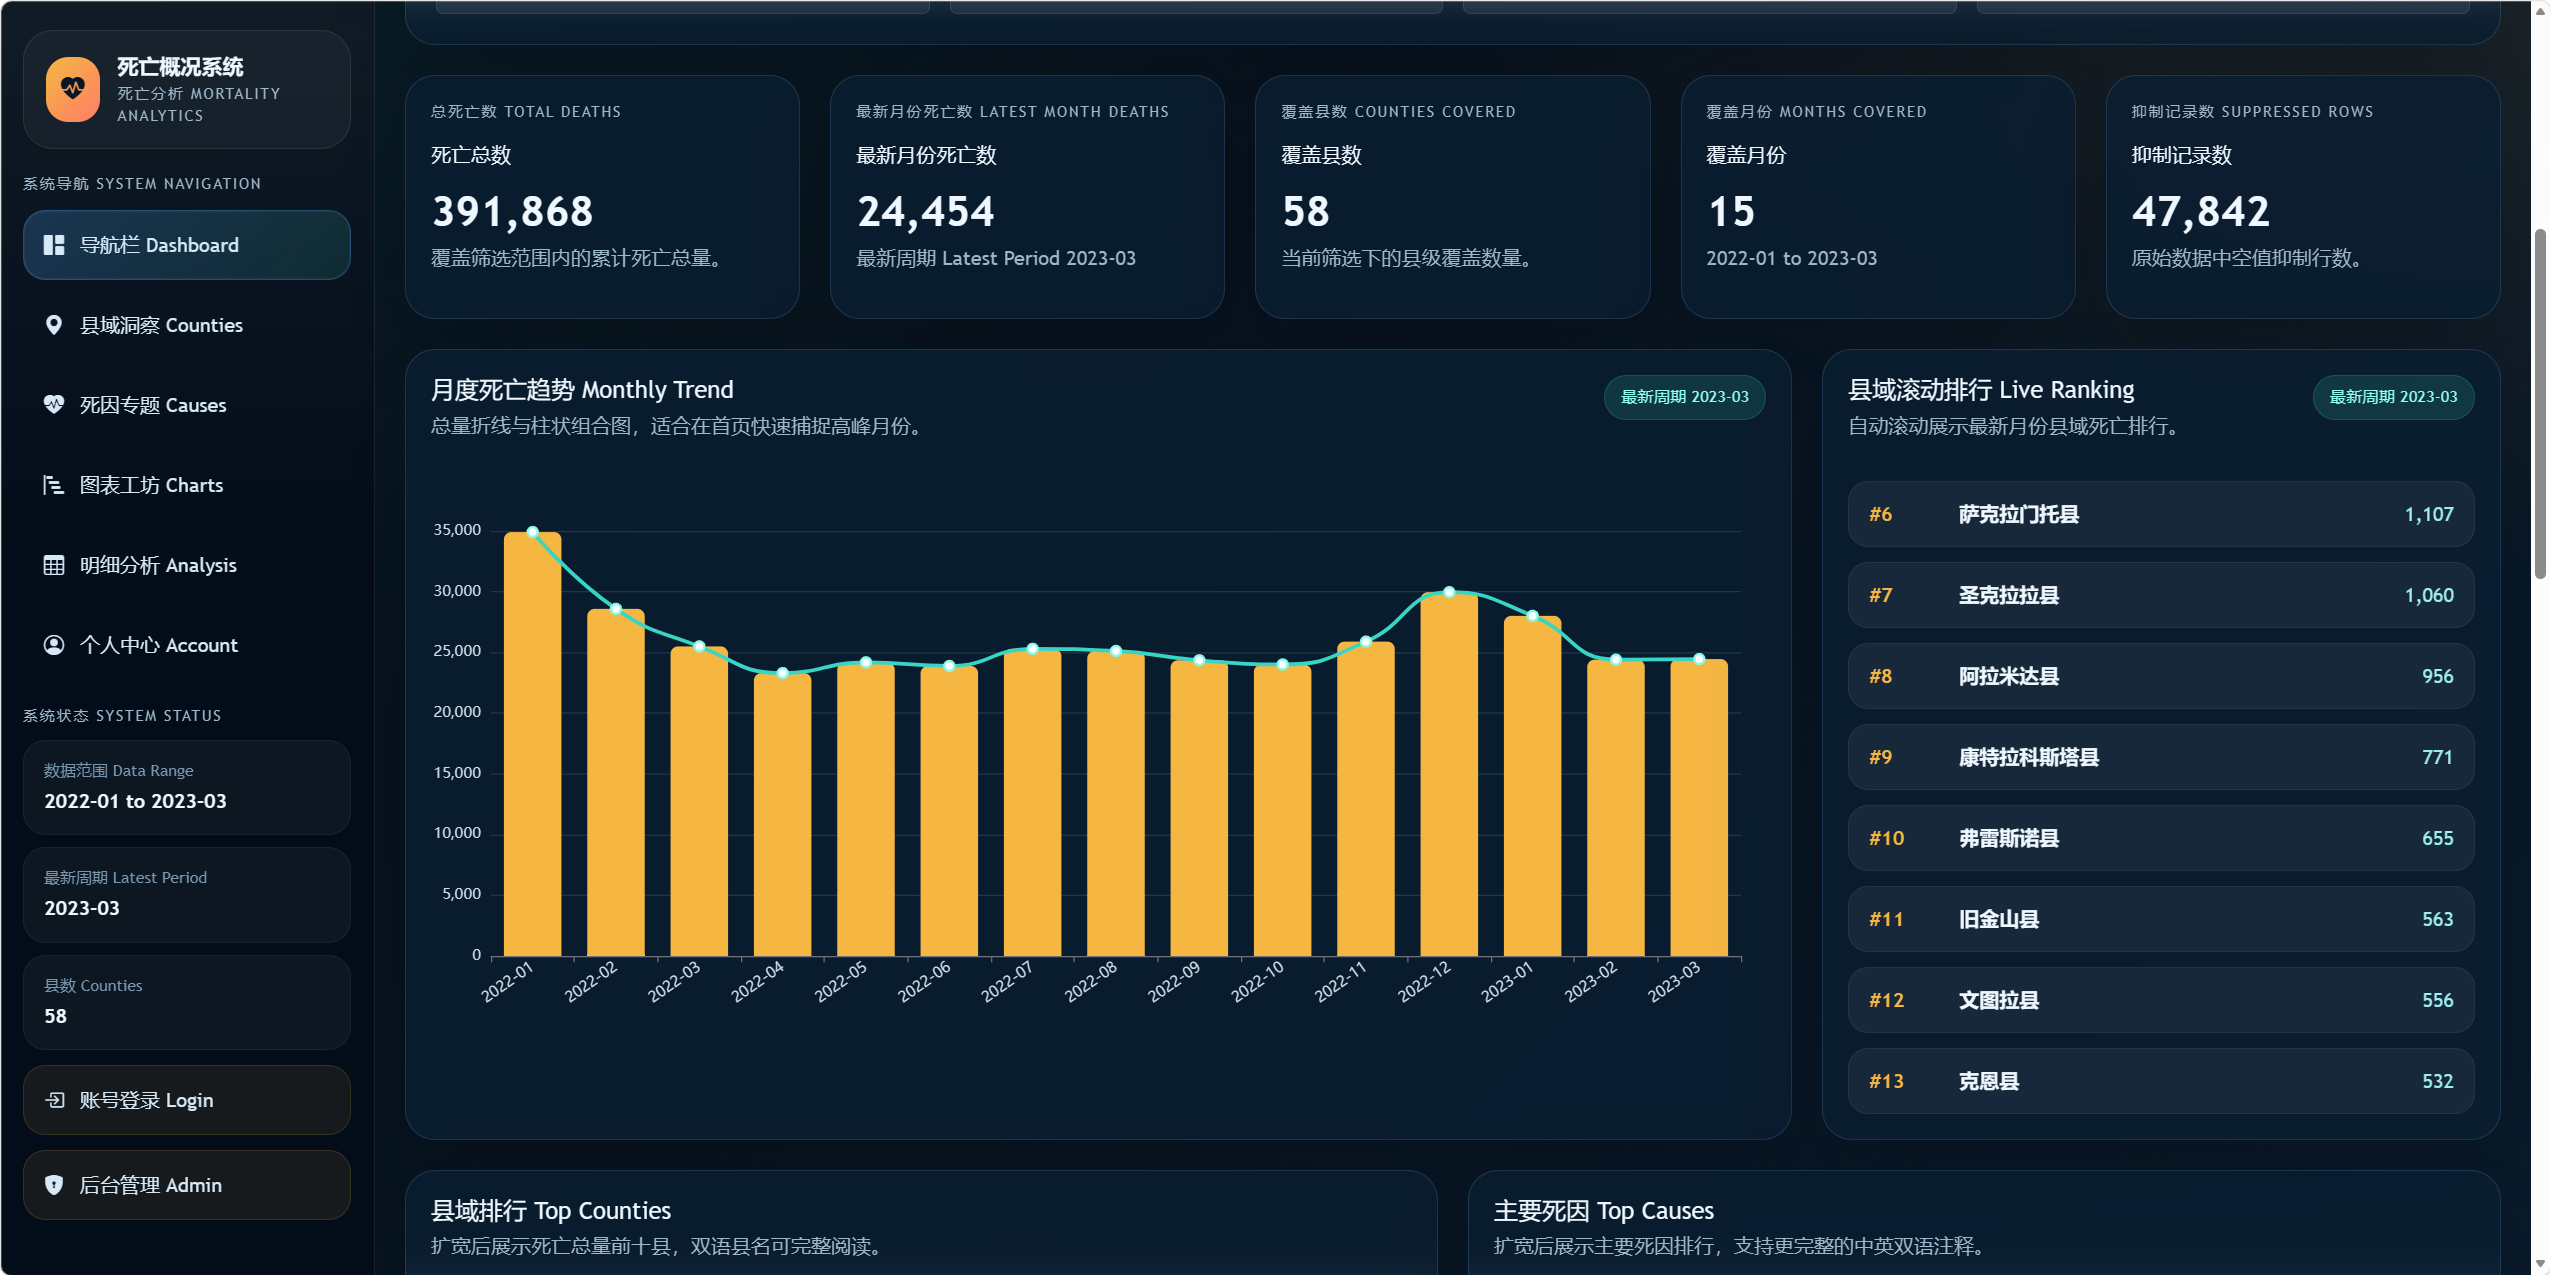Click the page vertical scrollbar thumb

(x=2539, y=400)
